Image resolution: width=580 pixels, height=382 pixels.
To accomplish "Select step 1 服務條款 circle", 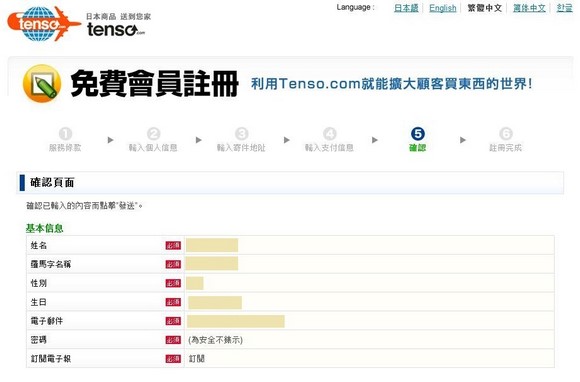I will pyautogui.click(x=65, y=133).
